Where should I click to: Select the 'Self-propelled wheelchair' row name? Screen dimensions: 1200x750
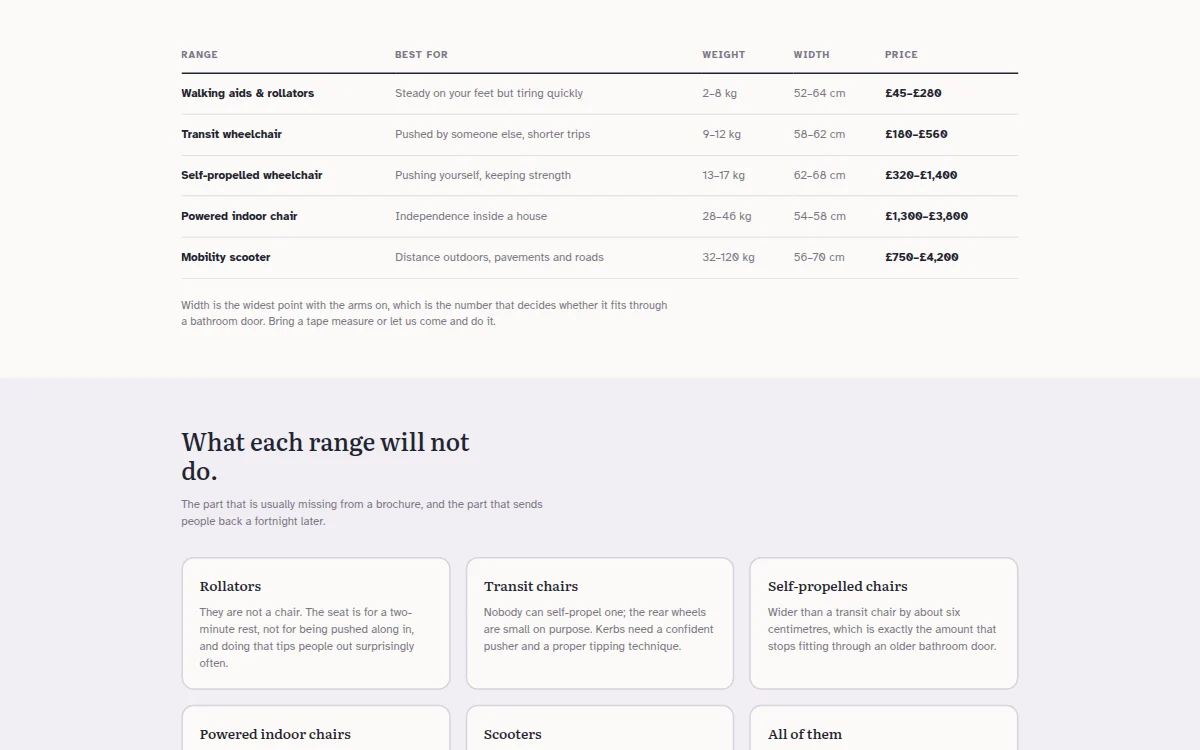point(252,175)
